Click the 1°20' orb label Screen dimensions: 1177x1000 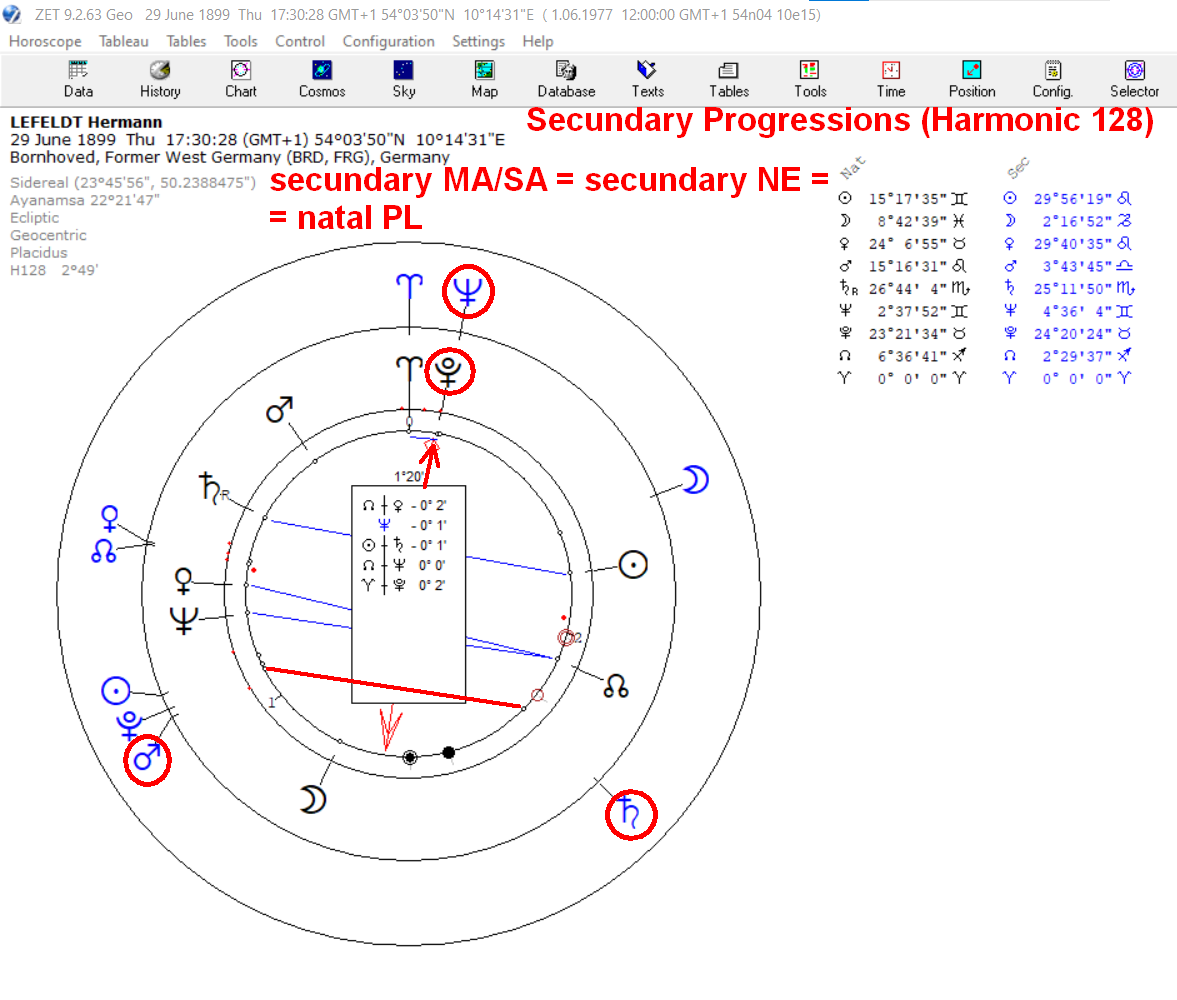pos(408,476)
